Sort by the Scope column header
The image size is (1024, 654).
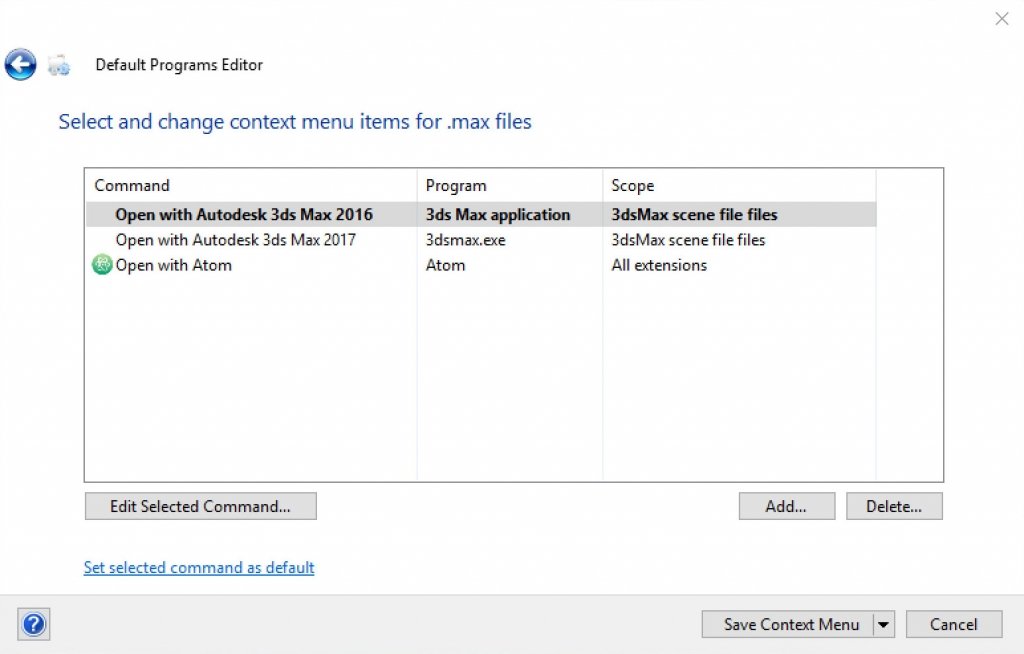tap(739, 186)
